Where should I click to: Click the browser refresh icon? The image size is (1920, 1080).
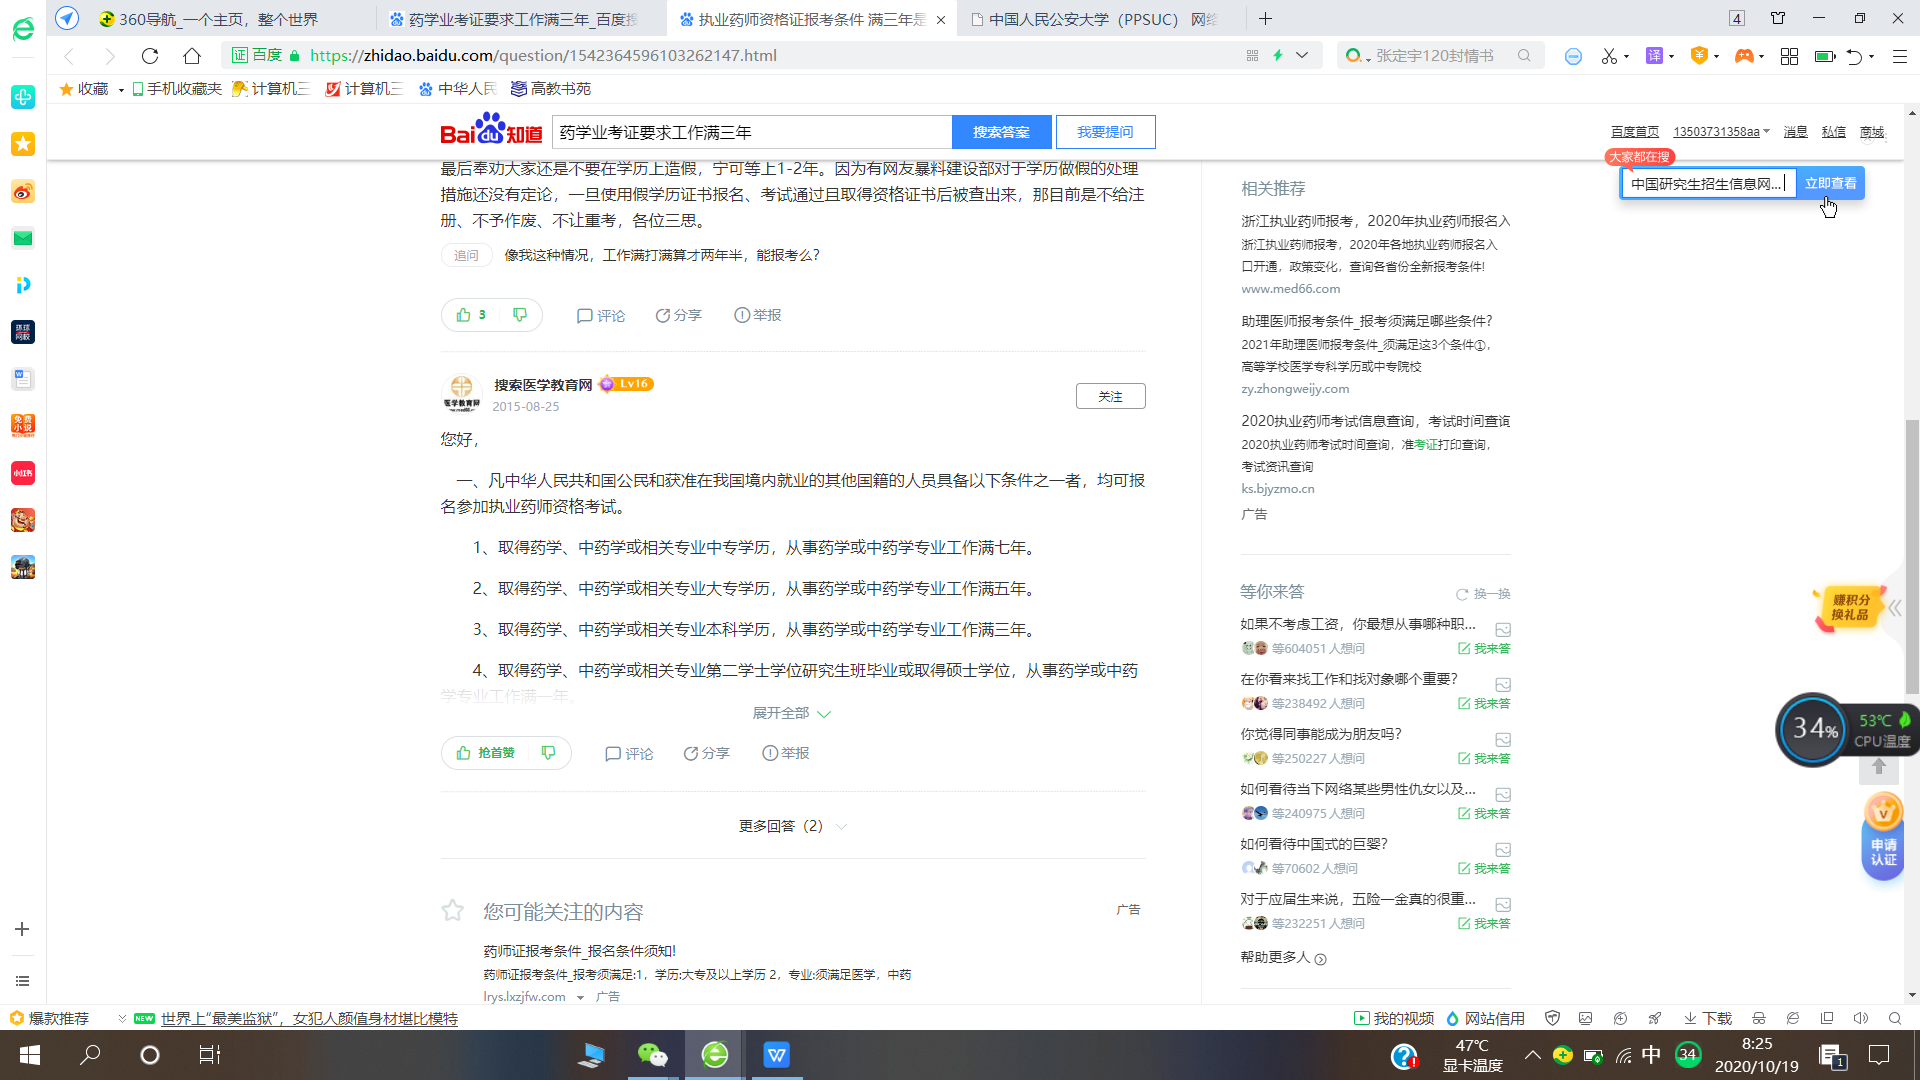click(x=150, y=56)
